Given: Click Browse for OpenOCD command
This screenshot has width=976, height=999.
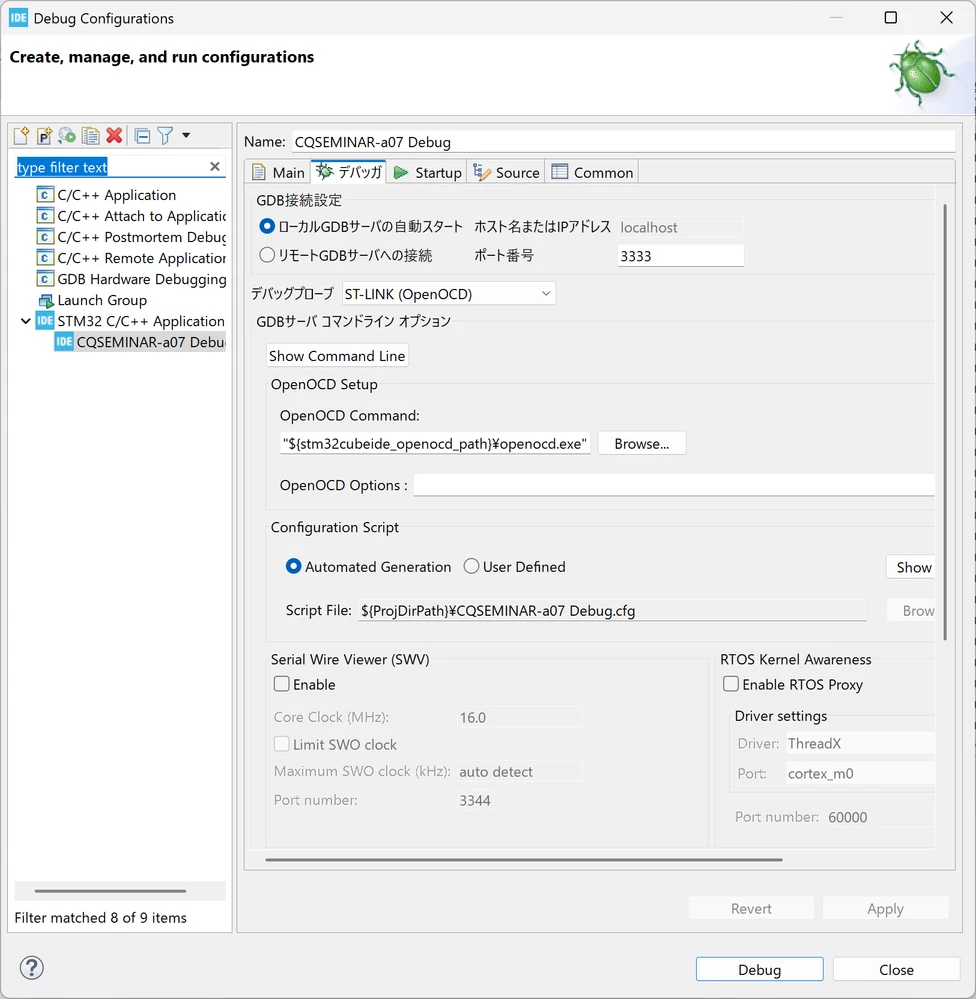Looking at the screenshot, I should pos(642,443).
